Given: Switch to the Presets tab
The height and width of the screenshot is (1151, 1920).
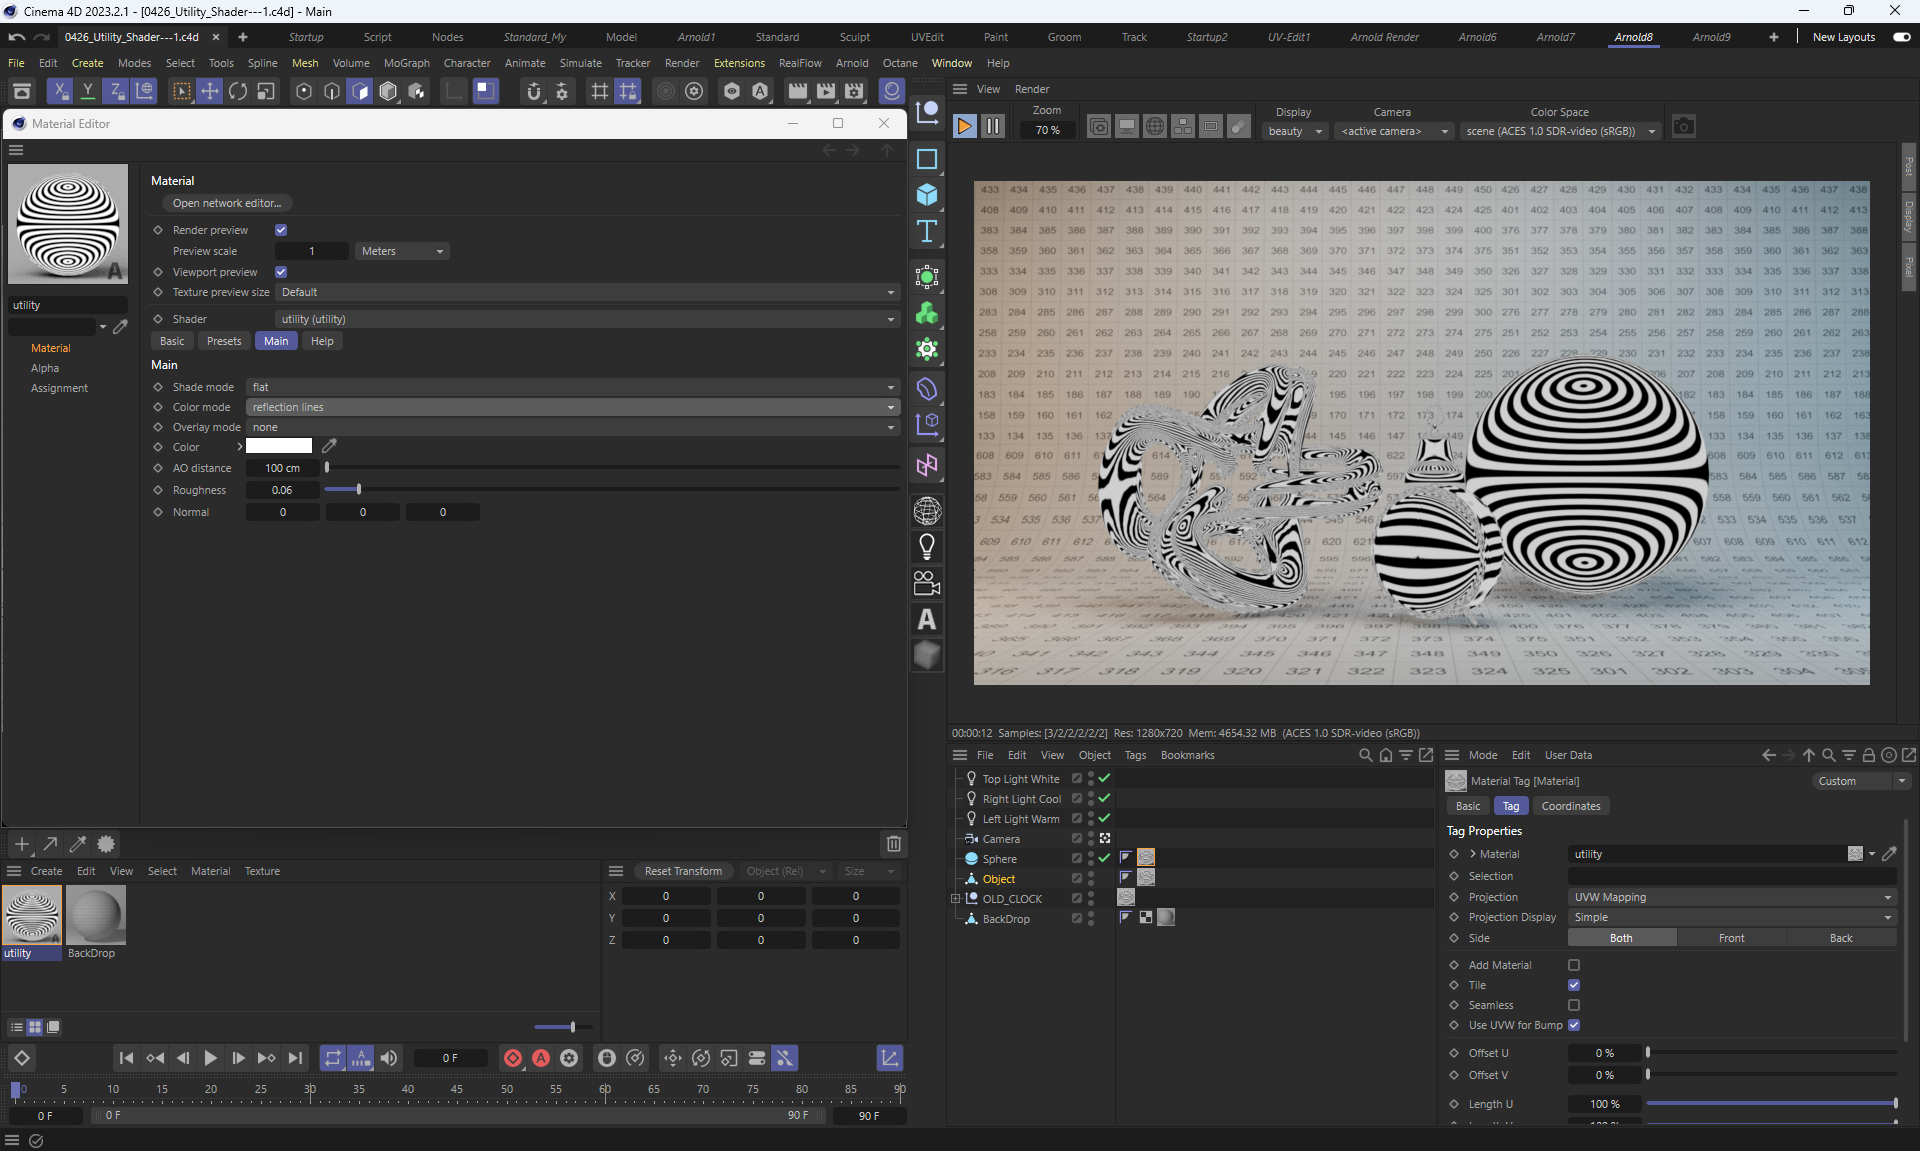Looking at the screenshot, I should tap(224, 341).
